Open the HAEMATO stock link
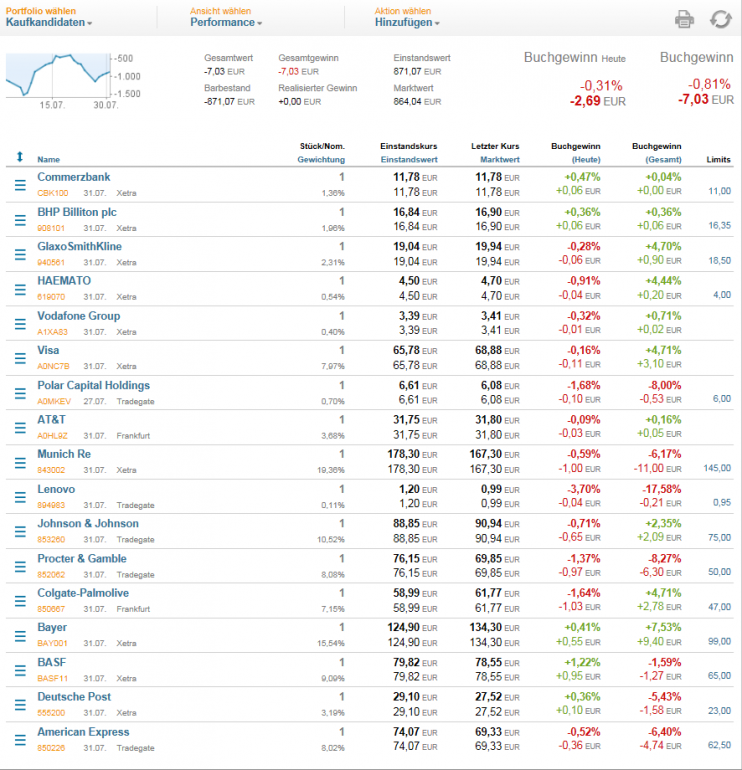 [64, 281]
